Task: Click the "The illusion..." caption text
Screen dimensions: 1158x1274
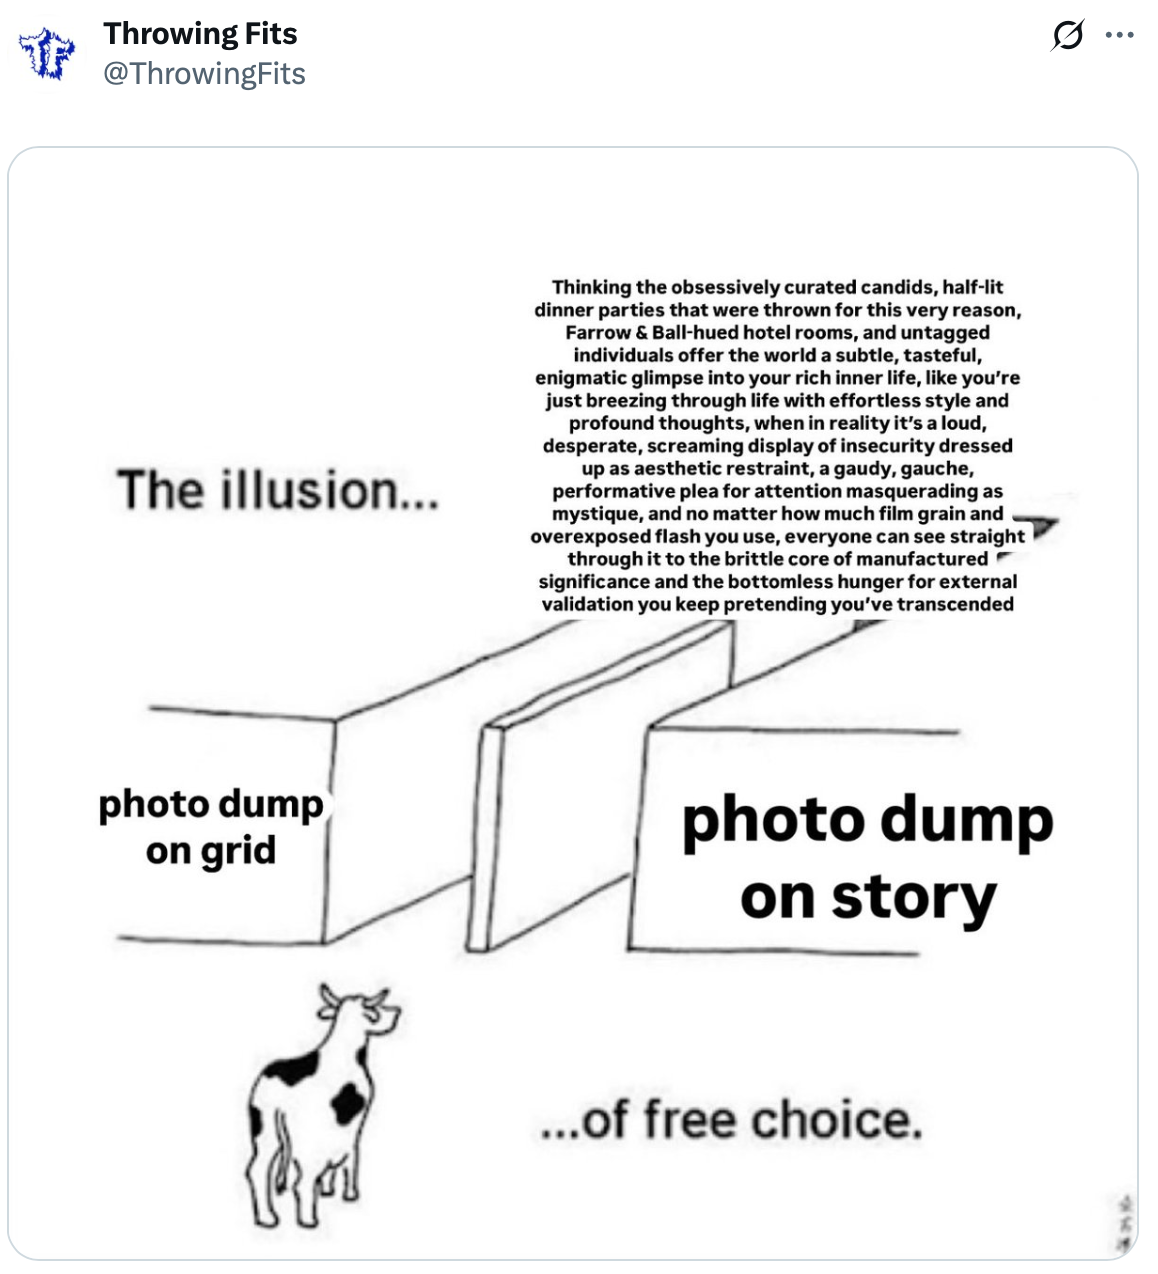Action: coord(278,491)
